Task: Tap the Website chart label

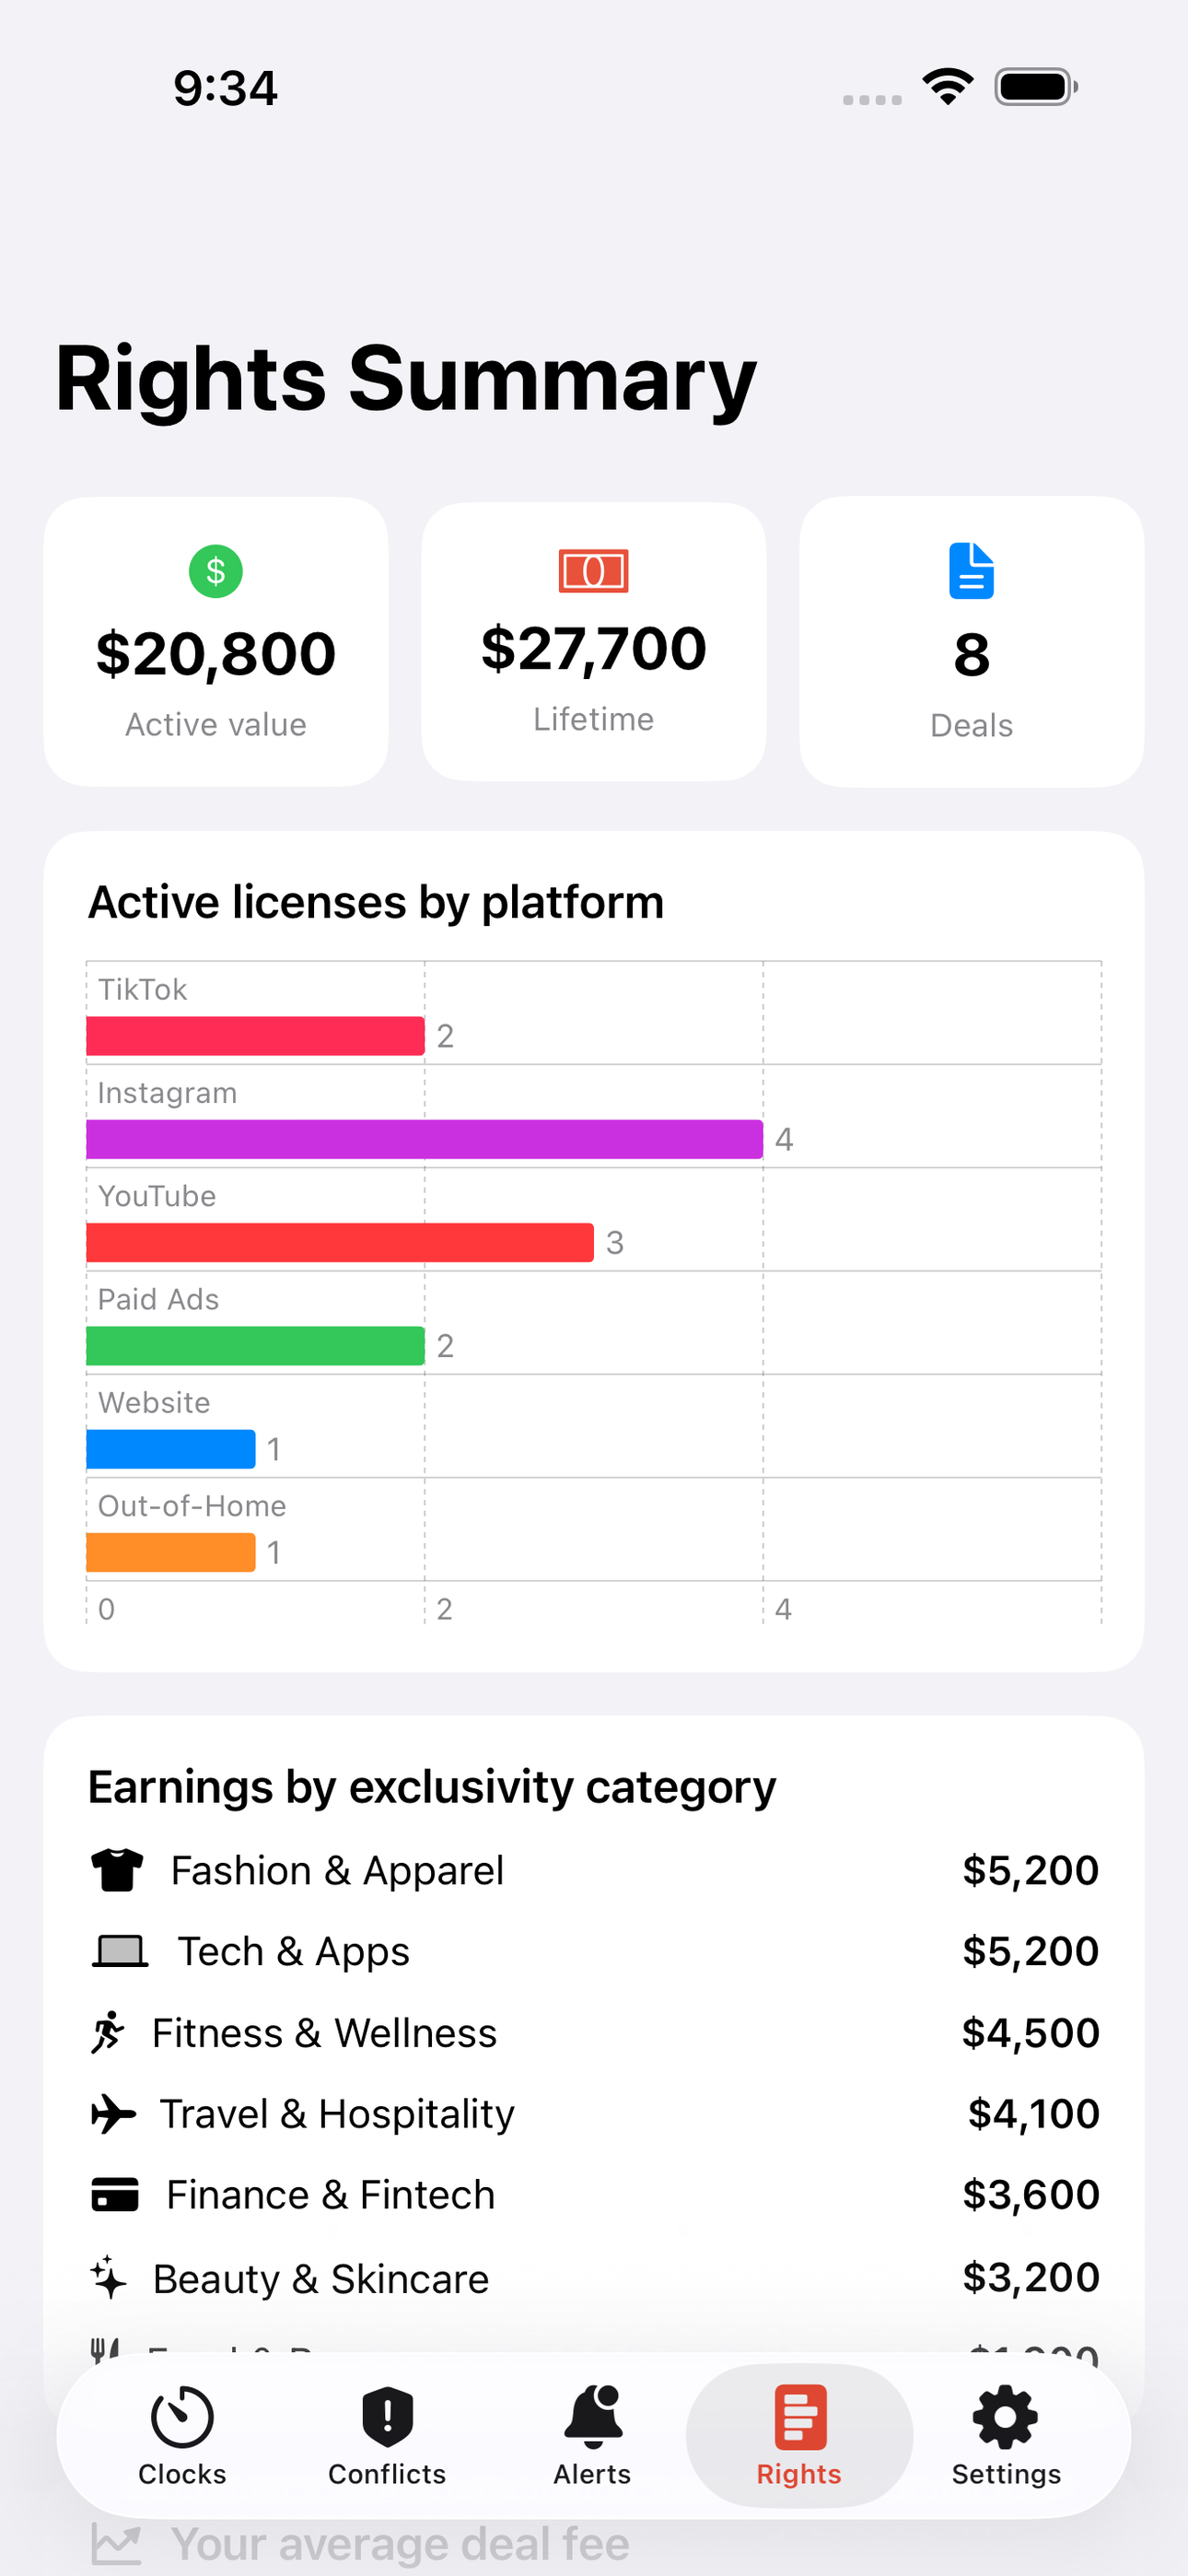Action: click(x=154, y=1403)
